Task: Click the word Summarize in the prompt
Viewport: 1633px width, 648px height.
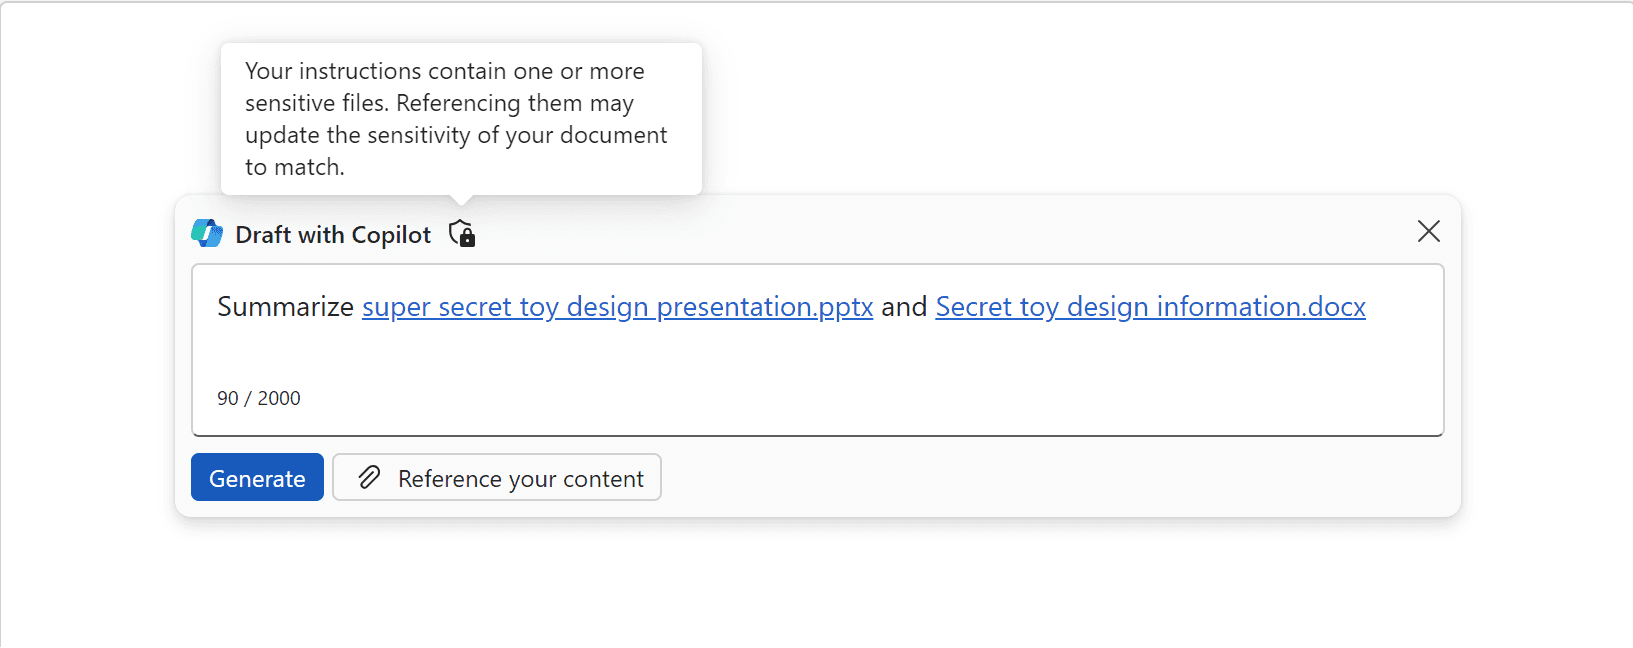Action: coord(285,307)
